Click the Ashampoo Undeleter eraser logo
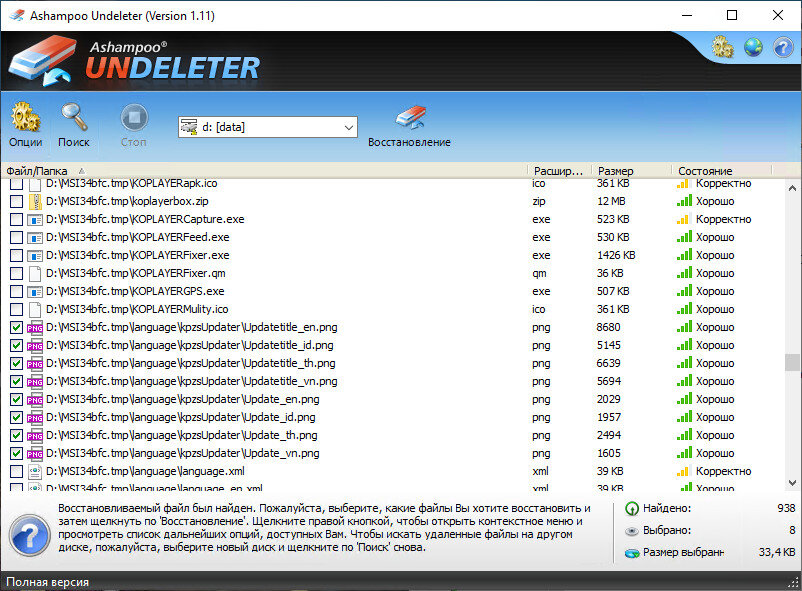The width and height of the screenshot is (802, 591). point(42,60)
